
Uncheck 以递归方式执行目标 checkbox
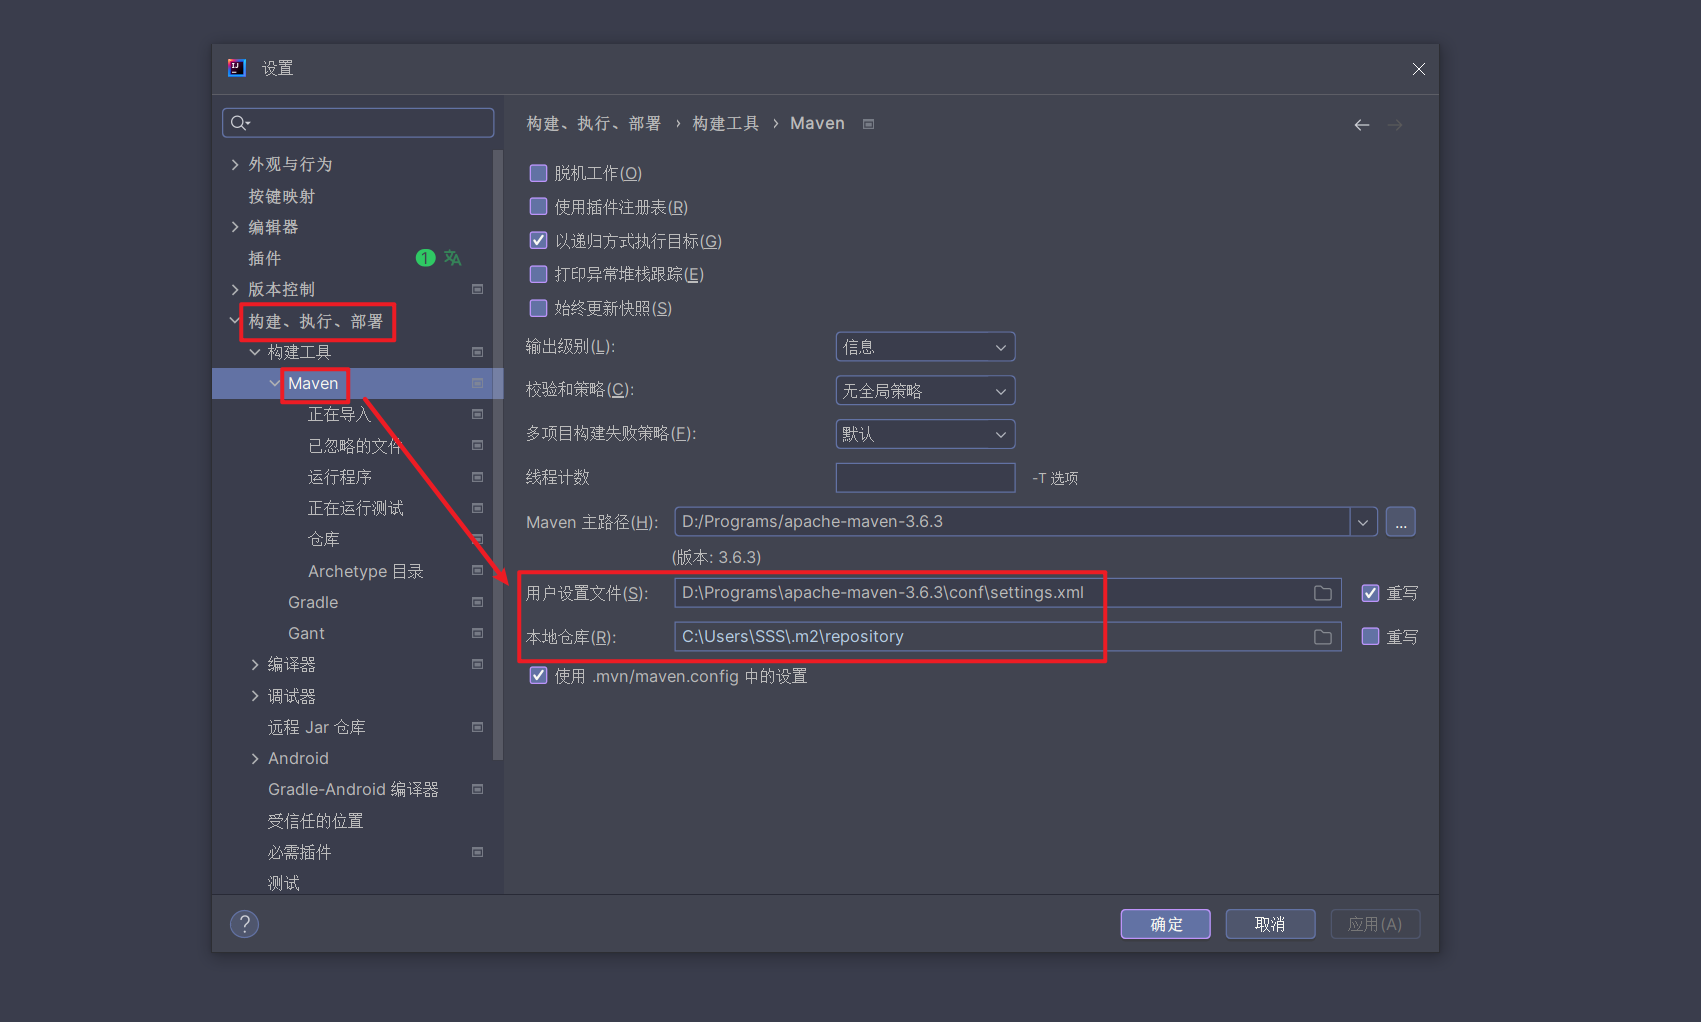(538, 240)
